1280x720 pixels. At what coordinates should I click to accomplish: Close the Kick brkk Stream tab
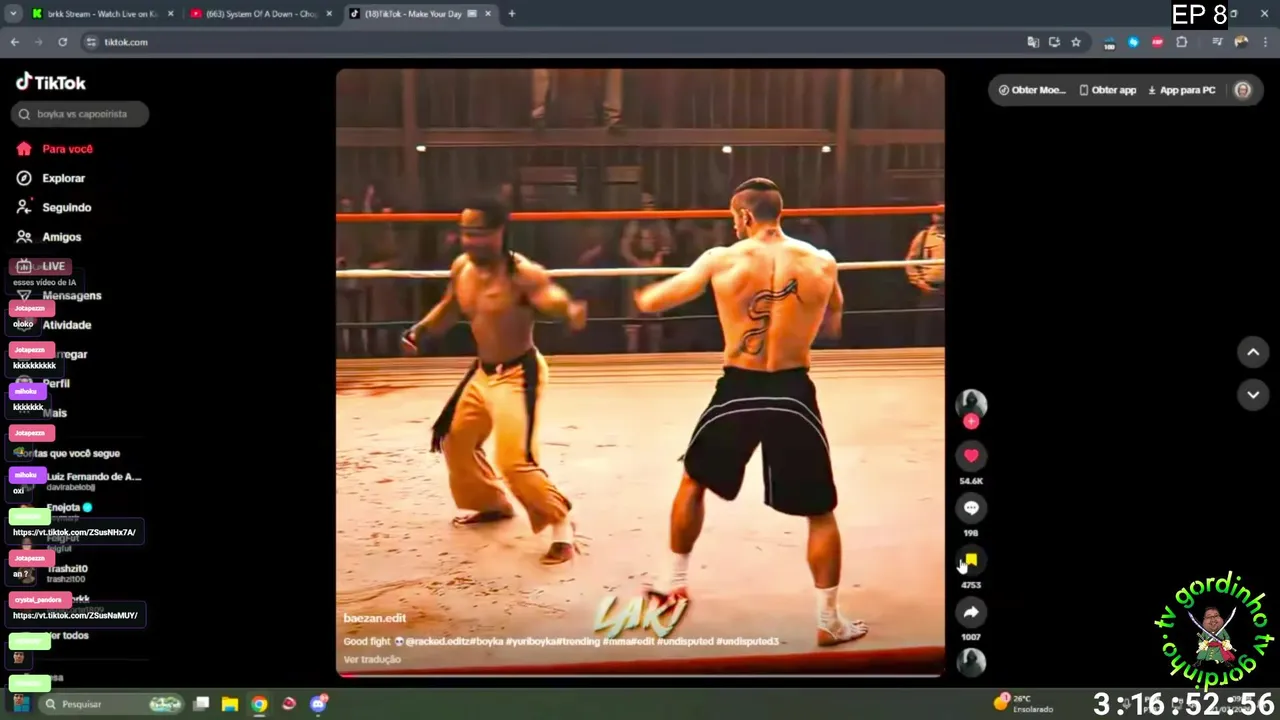170,14
